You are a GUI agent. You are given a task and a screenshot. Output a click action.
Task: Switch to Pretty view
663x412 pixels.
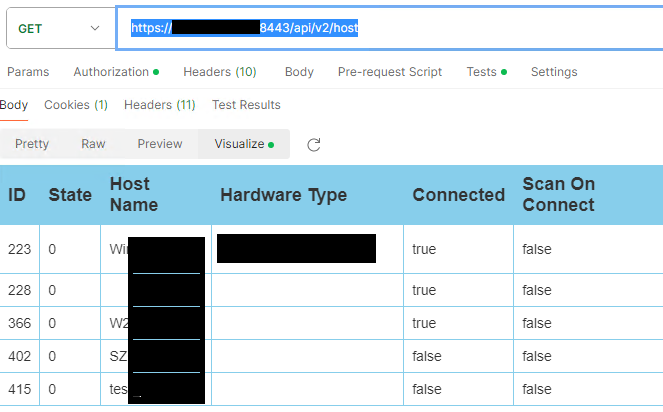(x=32, y=144)
